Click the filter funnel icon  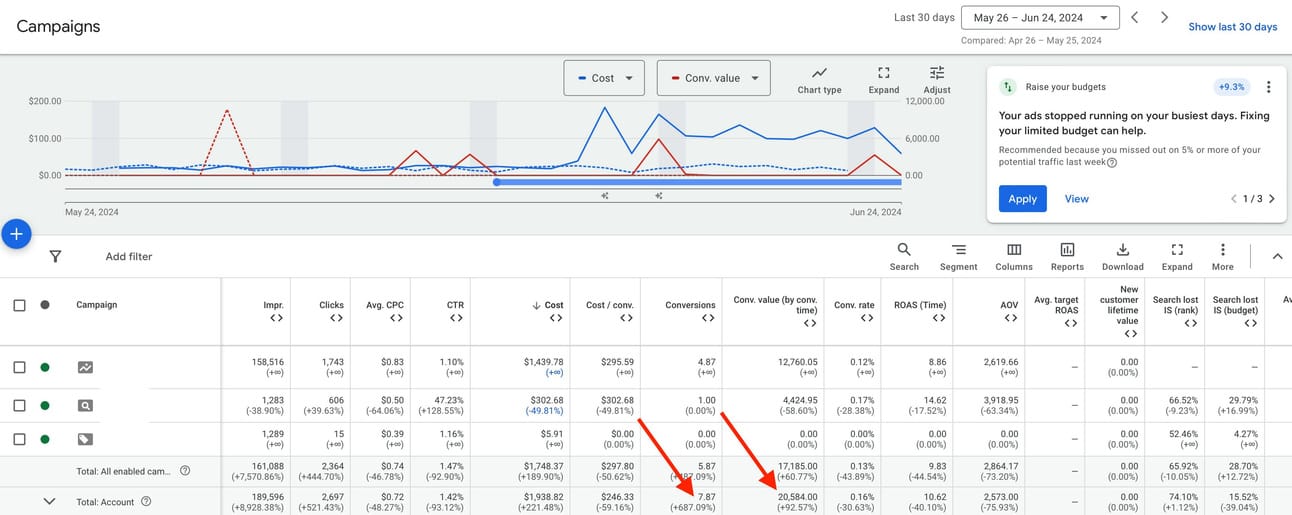click(x=55, y=256)
